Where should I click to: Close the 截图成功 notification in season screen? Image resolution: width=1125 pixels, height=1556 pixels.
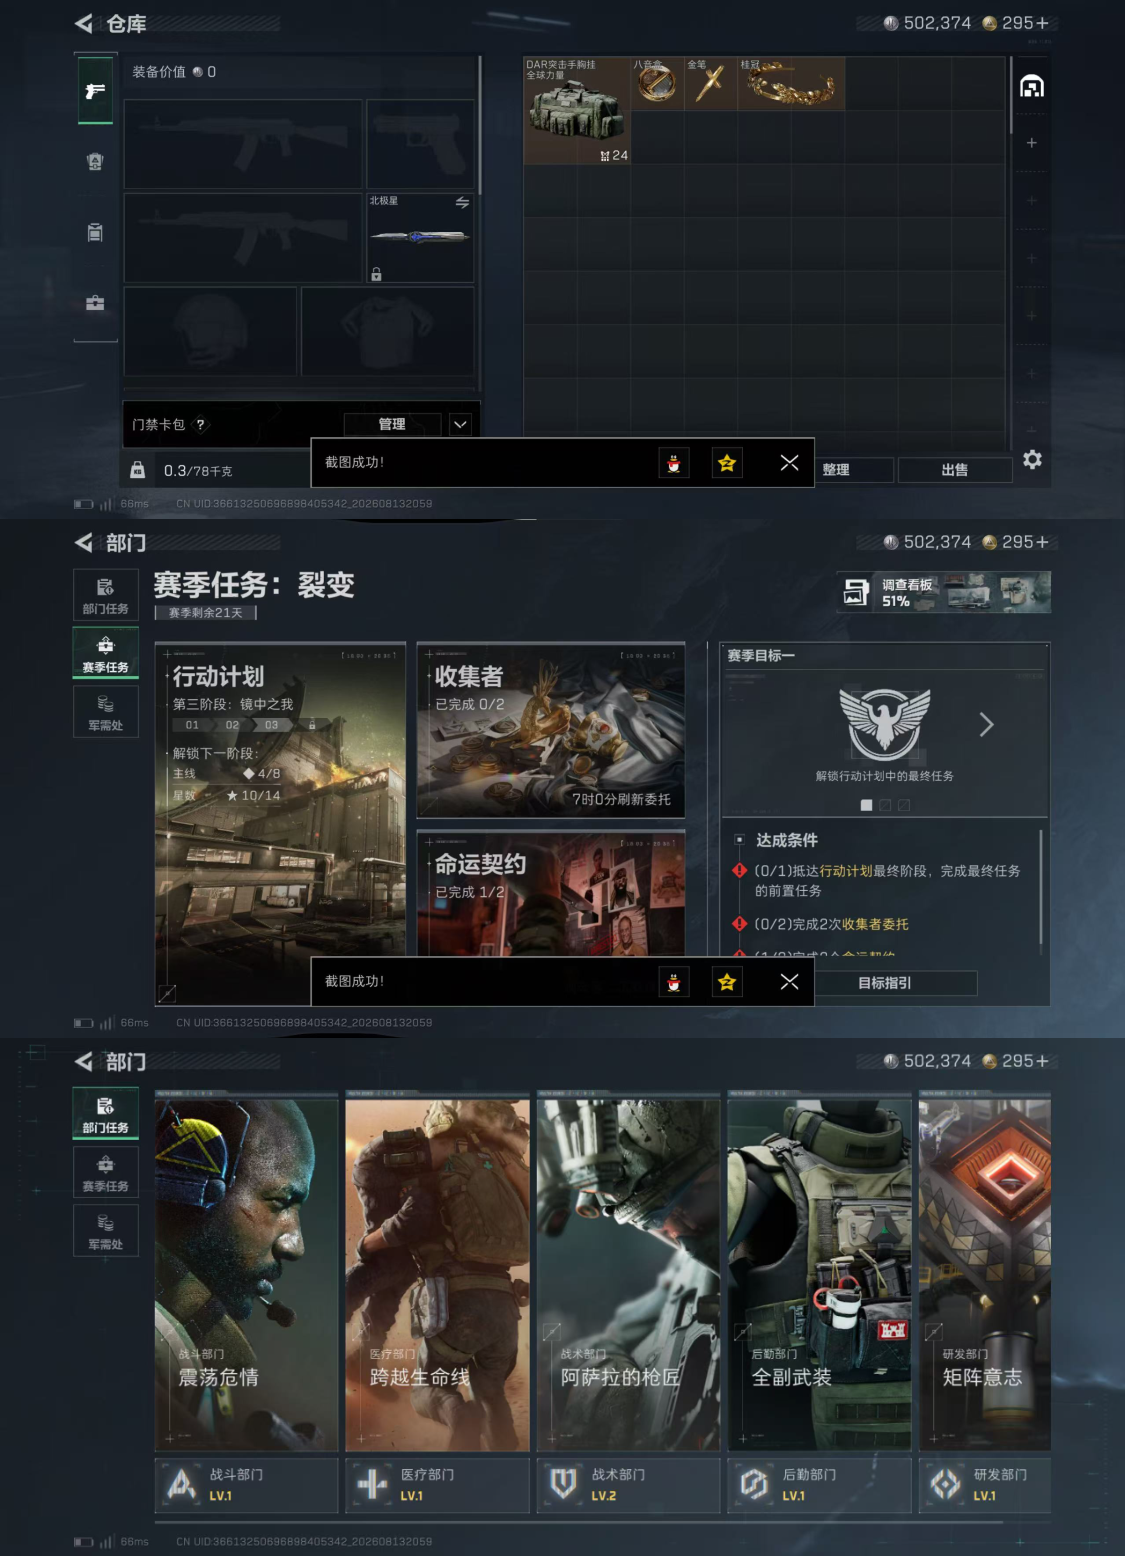tap(789, 982)
